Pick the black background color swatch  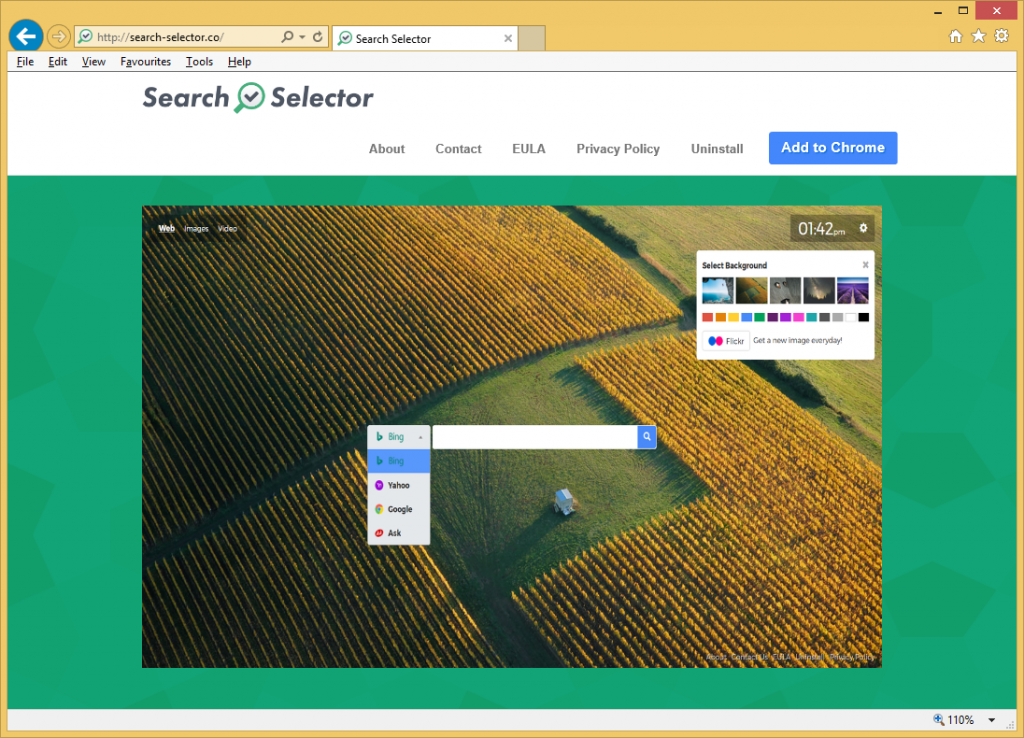[863, 318]
